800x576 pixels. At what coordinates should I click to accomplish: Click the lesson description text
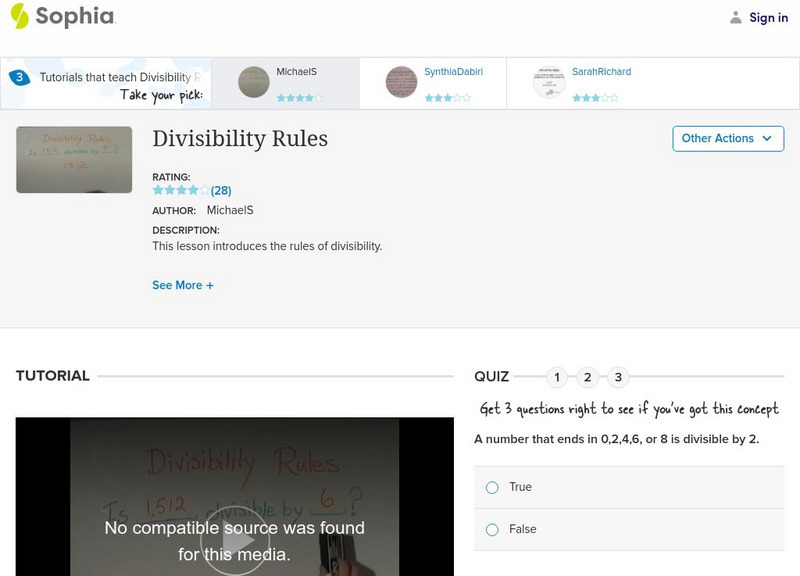click(x=267, y=246)
